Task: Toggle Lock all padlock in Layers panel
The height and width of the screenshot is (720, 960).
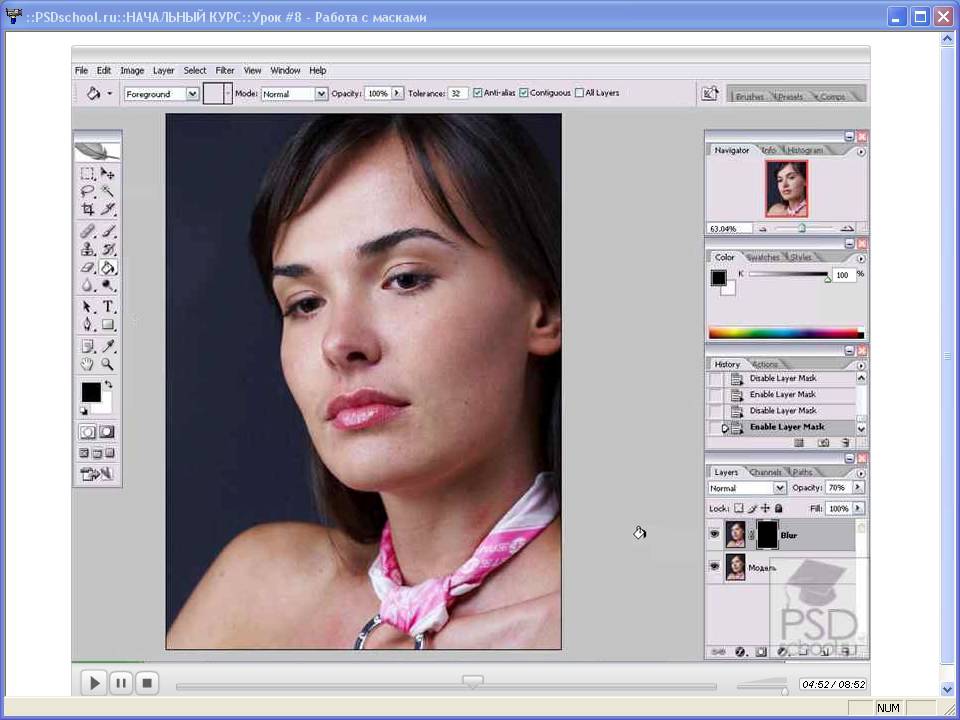Action: tap(779, 508)
